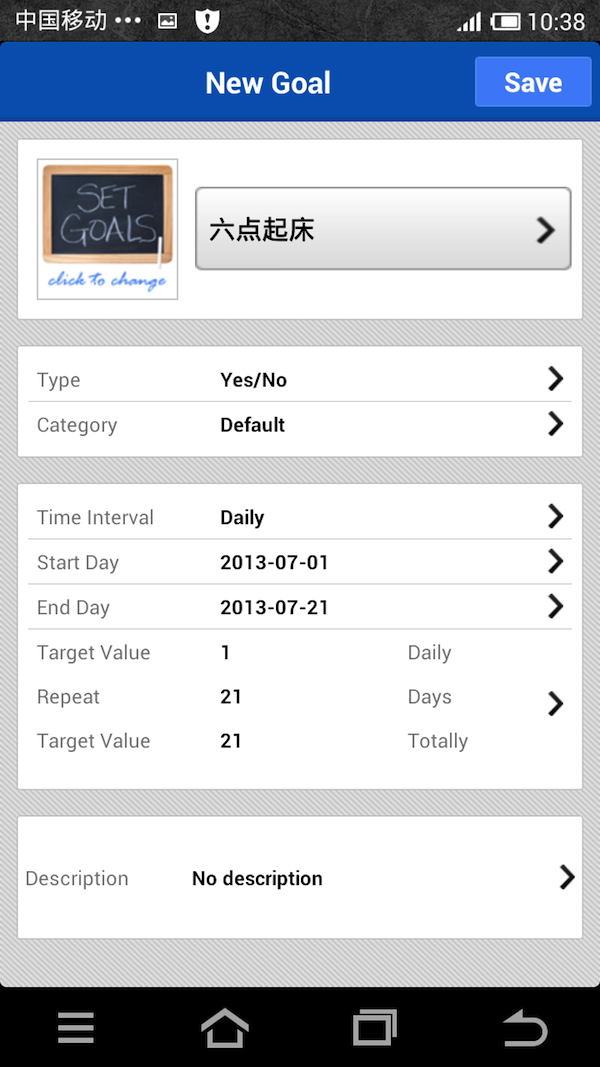Tap the shield icon in status bar
Image resolution: width=600 pixels, height=1067 pixels.
point(207,21)
